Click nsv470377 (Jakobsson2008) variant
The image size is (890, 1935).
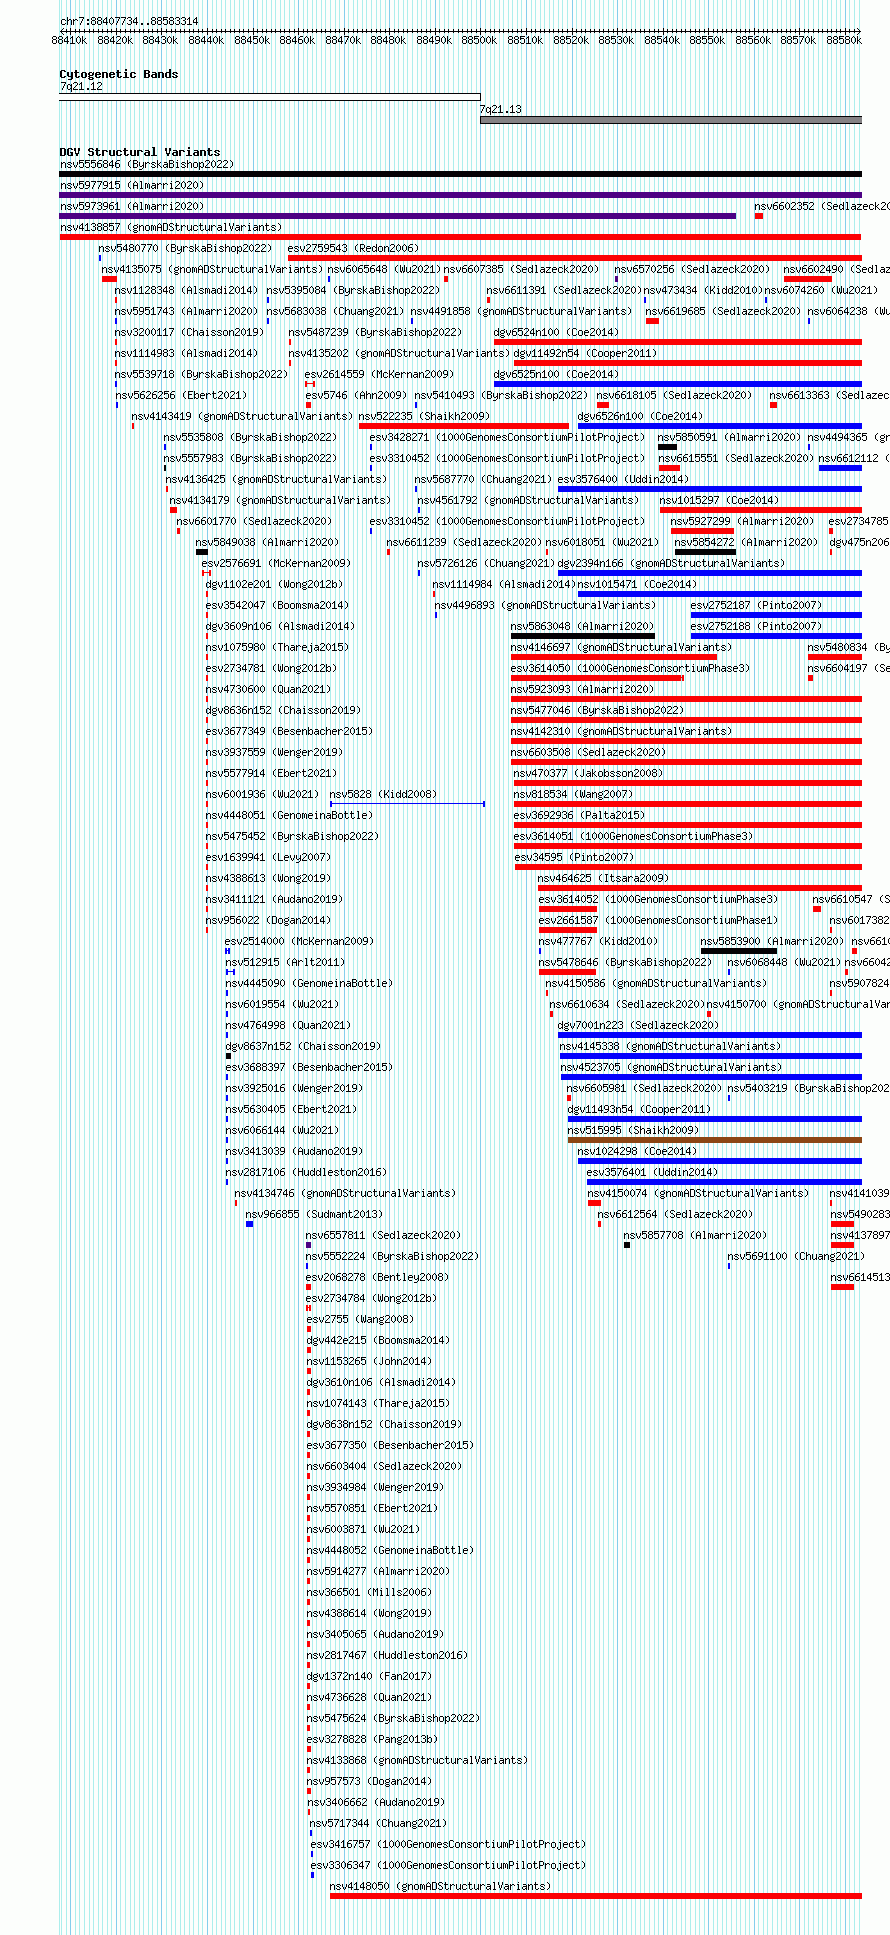click(588, 773)
